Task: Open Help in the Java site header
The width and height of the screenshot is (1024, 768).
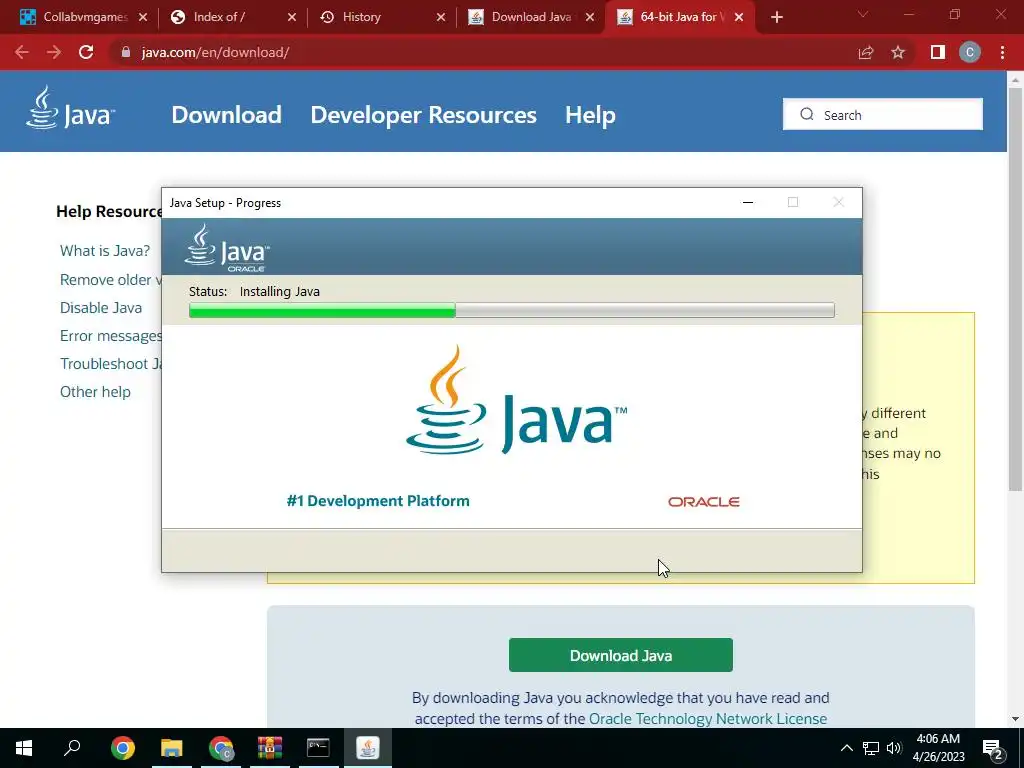Action: pos(590,115)
